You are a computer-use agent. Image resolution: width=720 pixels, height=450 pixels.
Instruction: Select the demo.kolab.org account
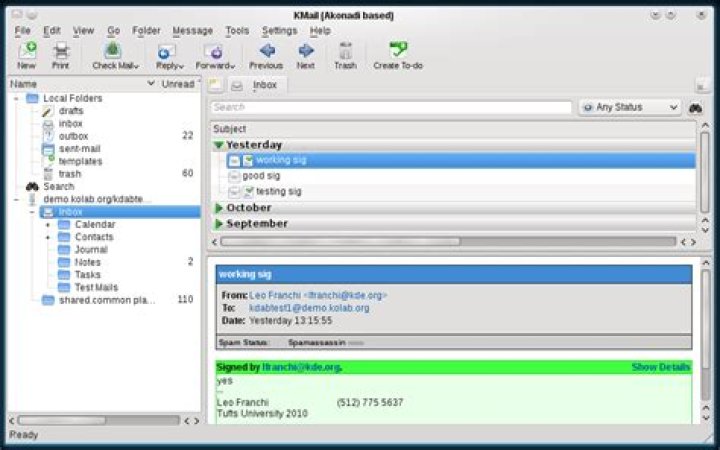[x=97, y=199]
